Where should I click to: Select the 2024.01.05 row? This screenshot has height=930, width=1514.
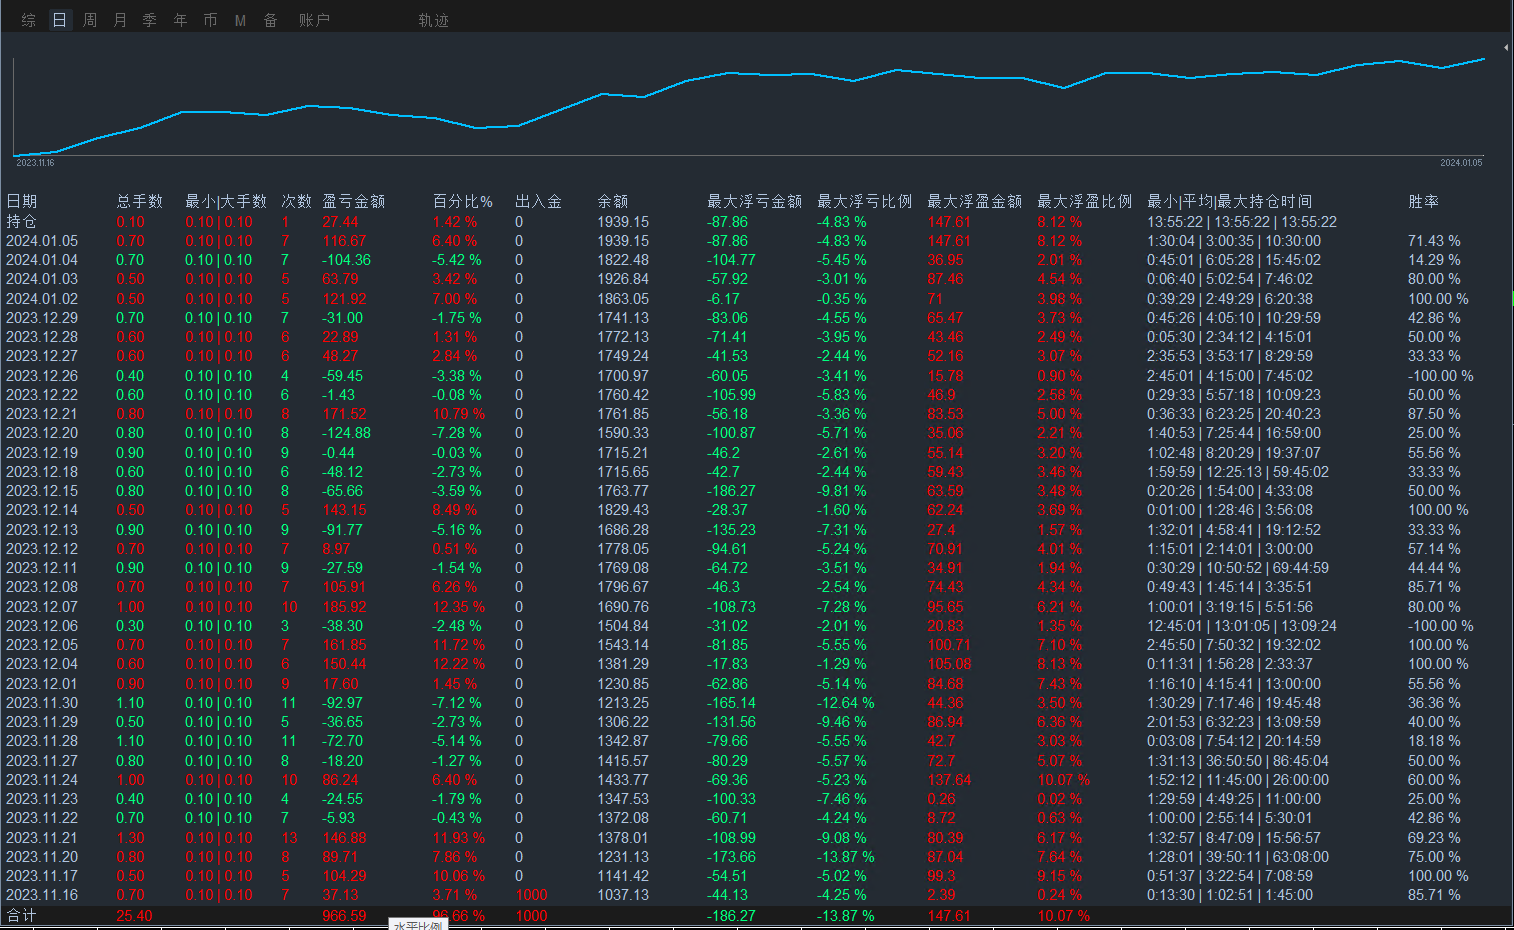(42, 241)
